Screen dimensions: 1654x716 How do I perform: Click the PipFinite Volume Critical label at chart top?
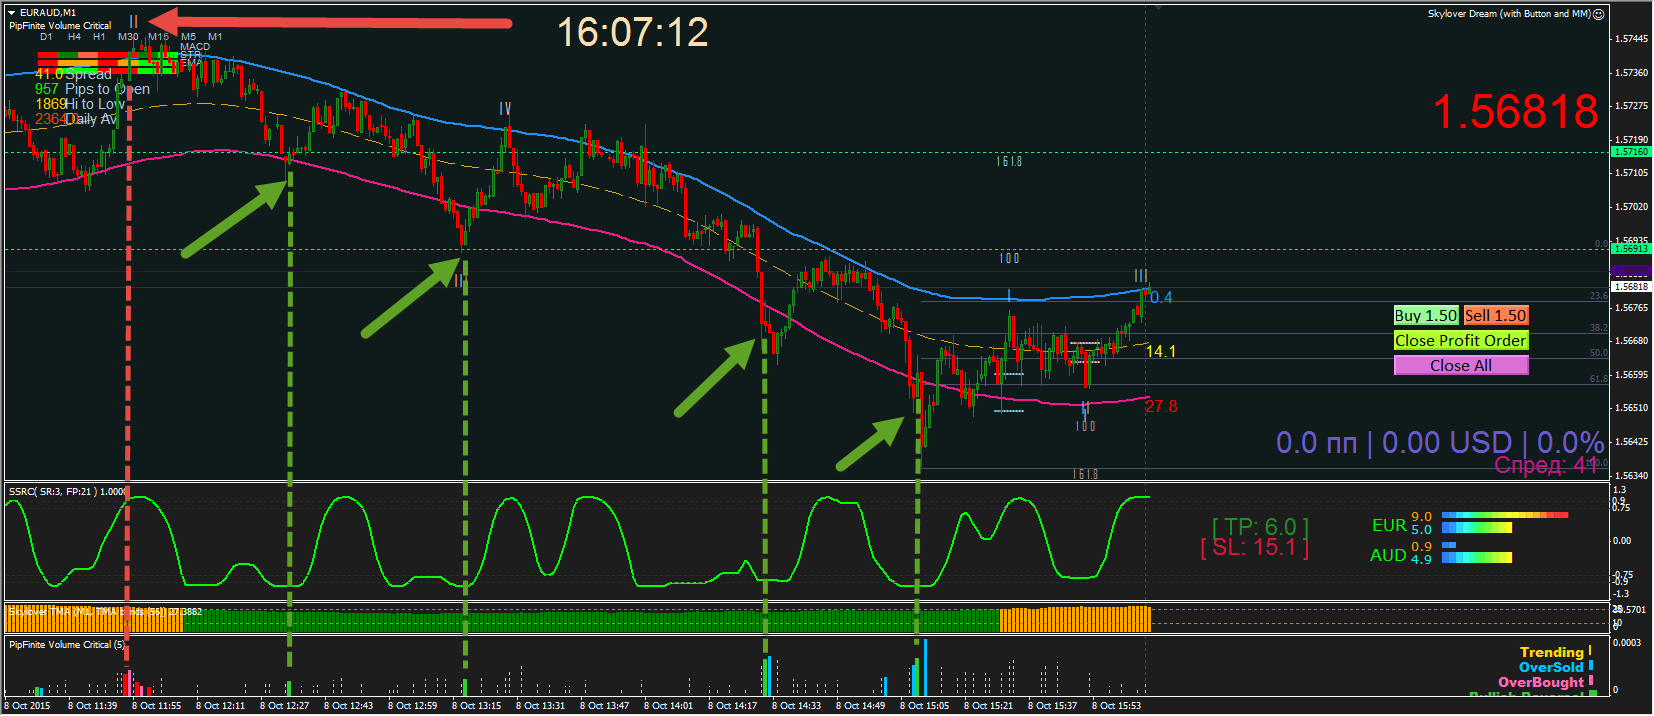coord(60,26)
